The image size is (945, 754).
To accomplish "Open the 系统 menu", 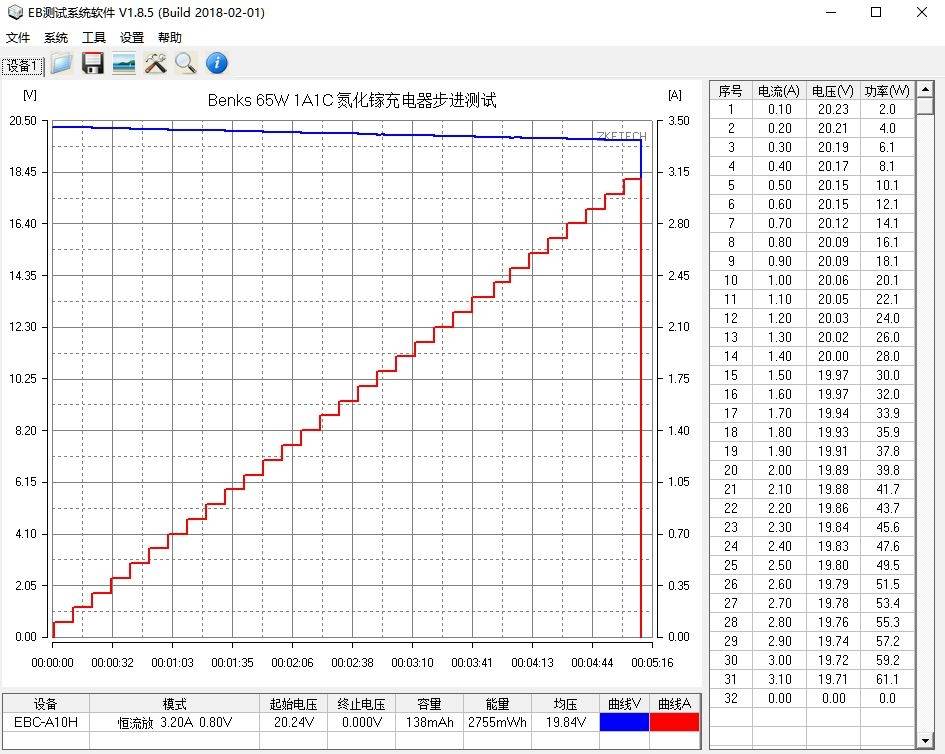I will [56, 38].
